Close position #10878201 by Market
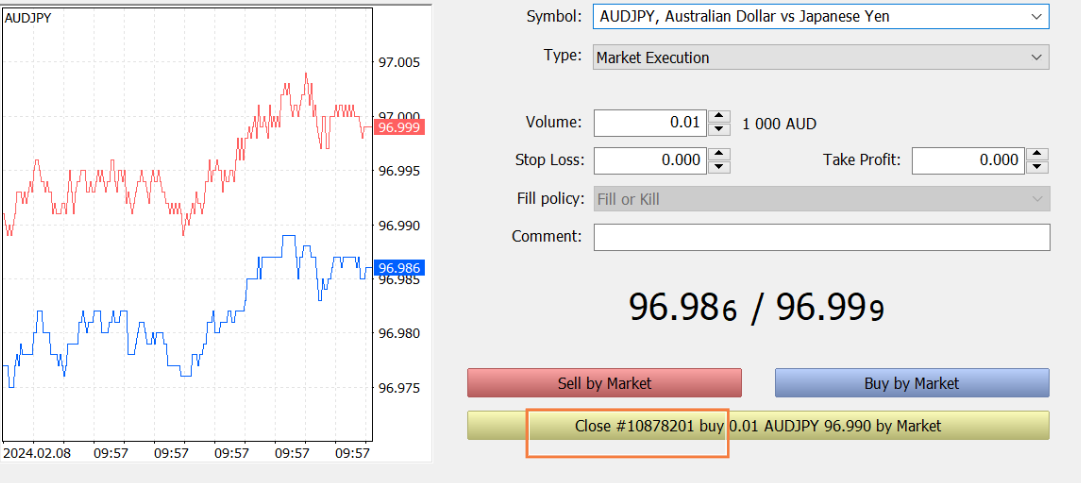Screen dimensions: 1081x483 click(757, 426)
